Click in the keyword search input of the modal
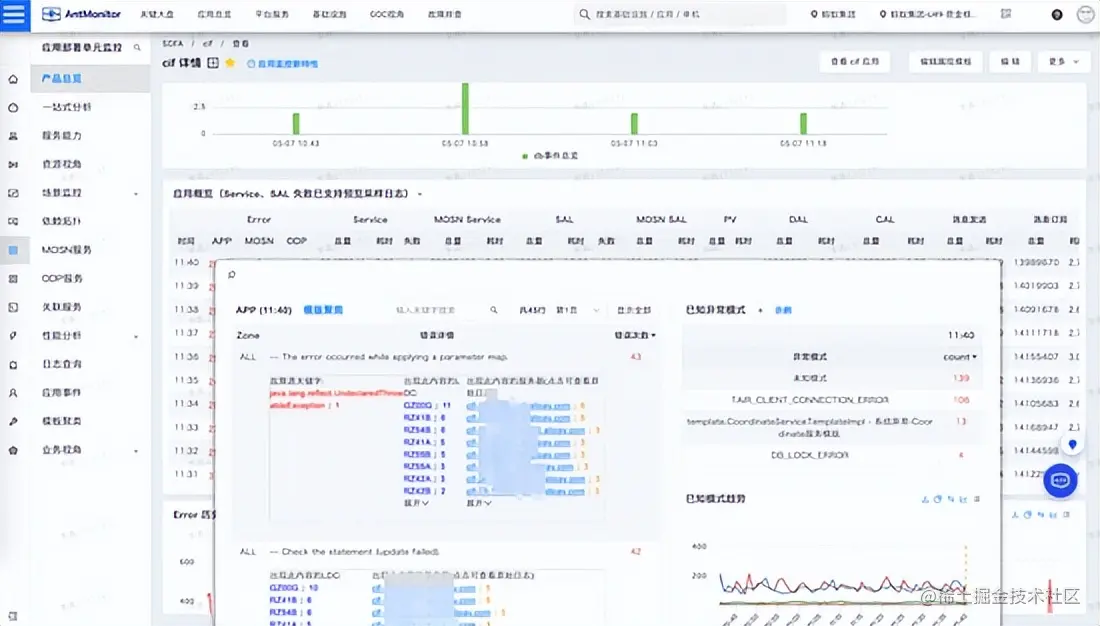This screenshot has height=626, width=1100. (x=430, y=310)
